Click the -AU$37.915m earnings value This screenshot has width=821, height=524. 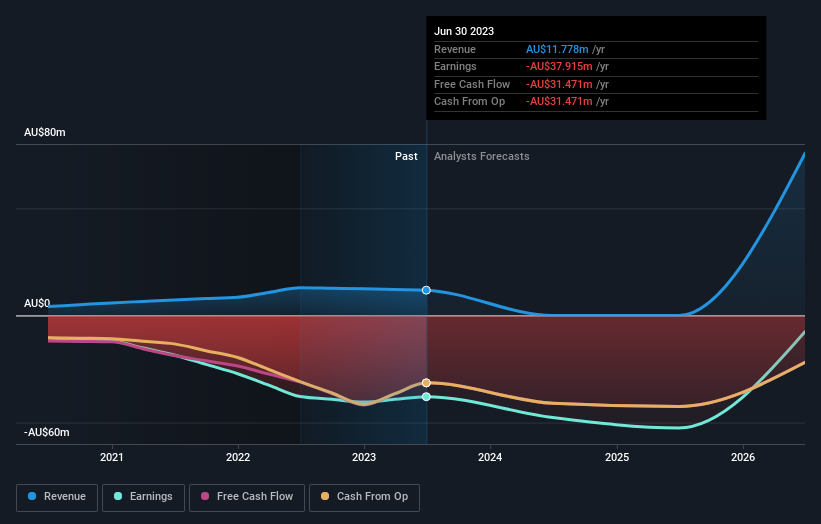pyautogui.click(x=559, y=66)
